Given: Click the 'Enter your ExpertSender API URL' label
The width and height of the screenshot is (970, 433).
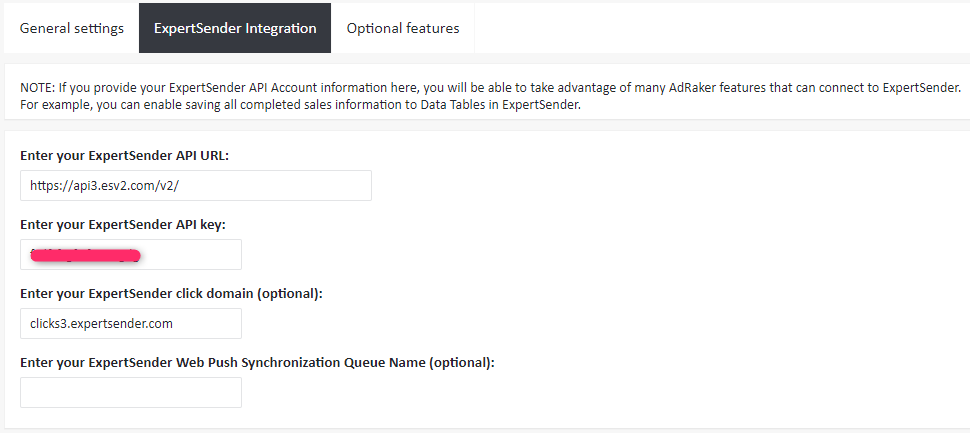Looking at the screenshot, I should (125, 156).
